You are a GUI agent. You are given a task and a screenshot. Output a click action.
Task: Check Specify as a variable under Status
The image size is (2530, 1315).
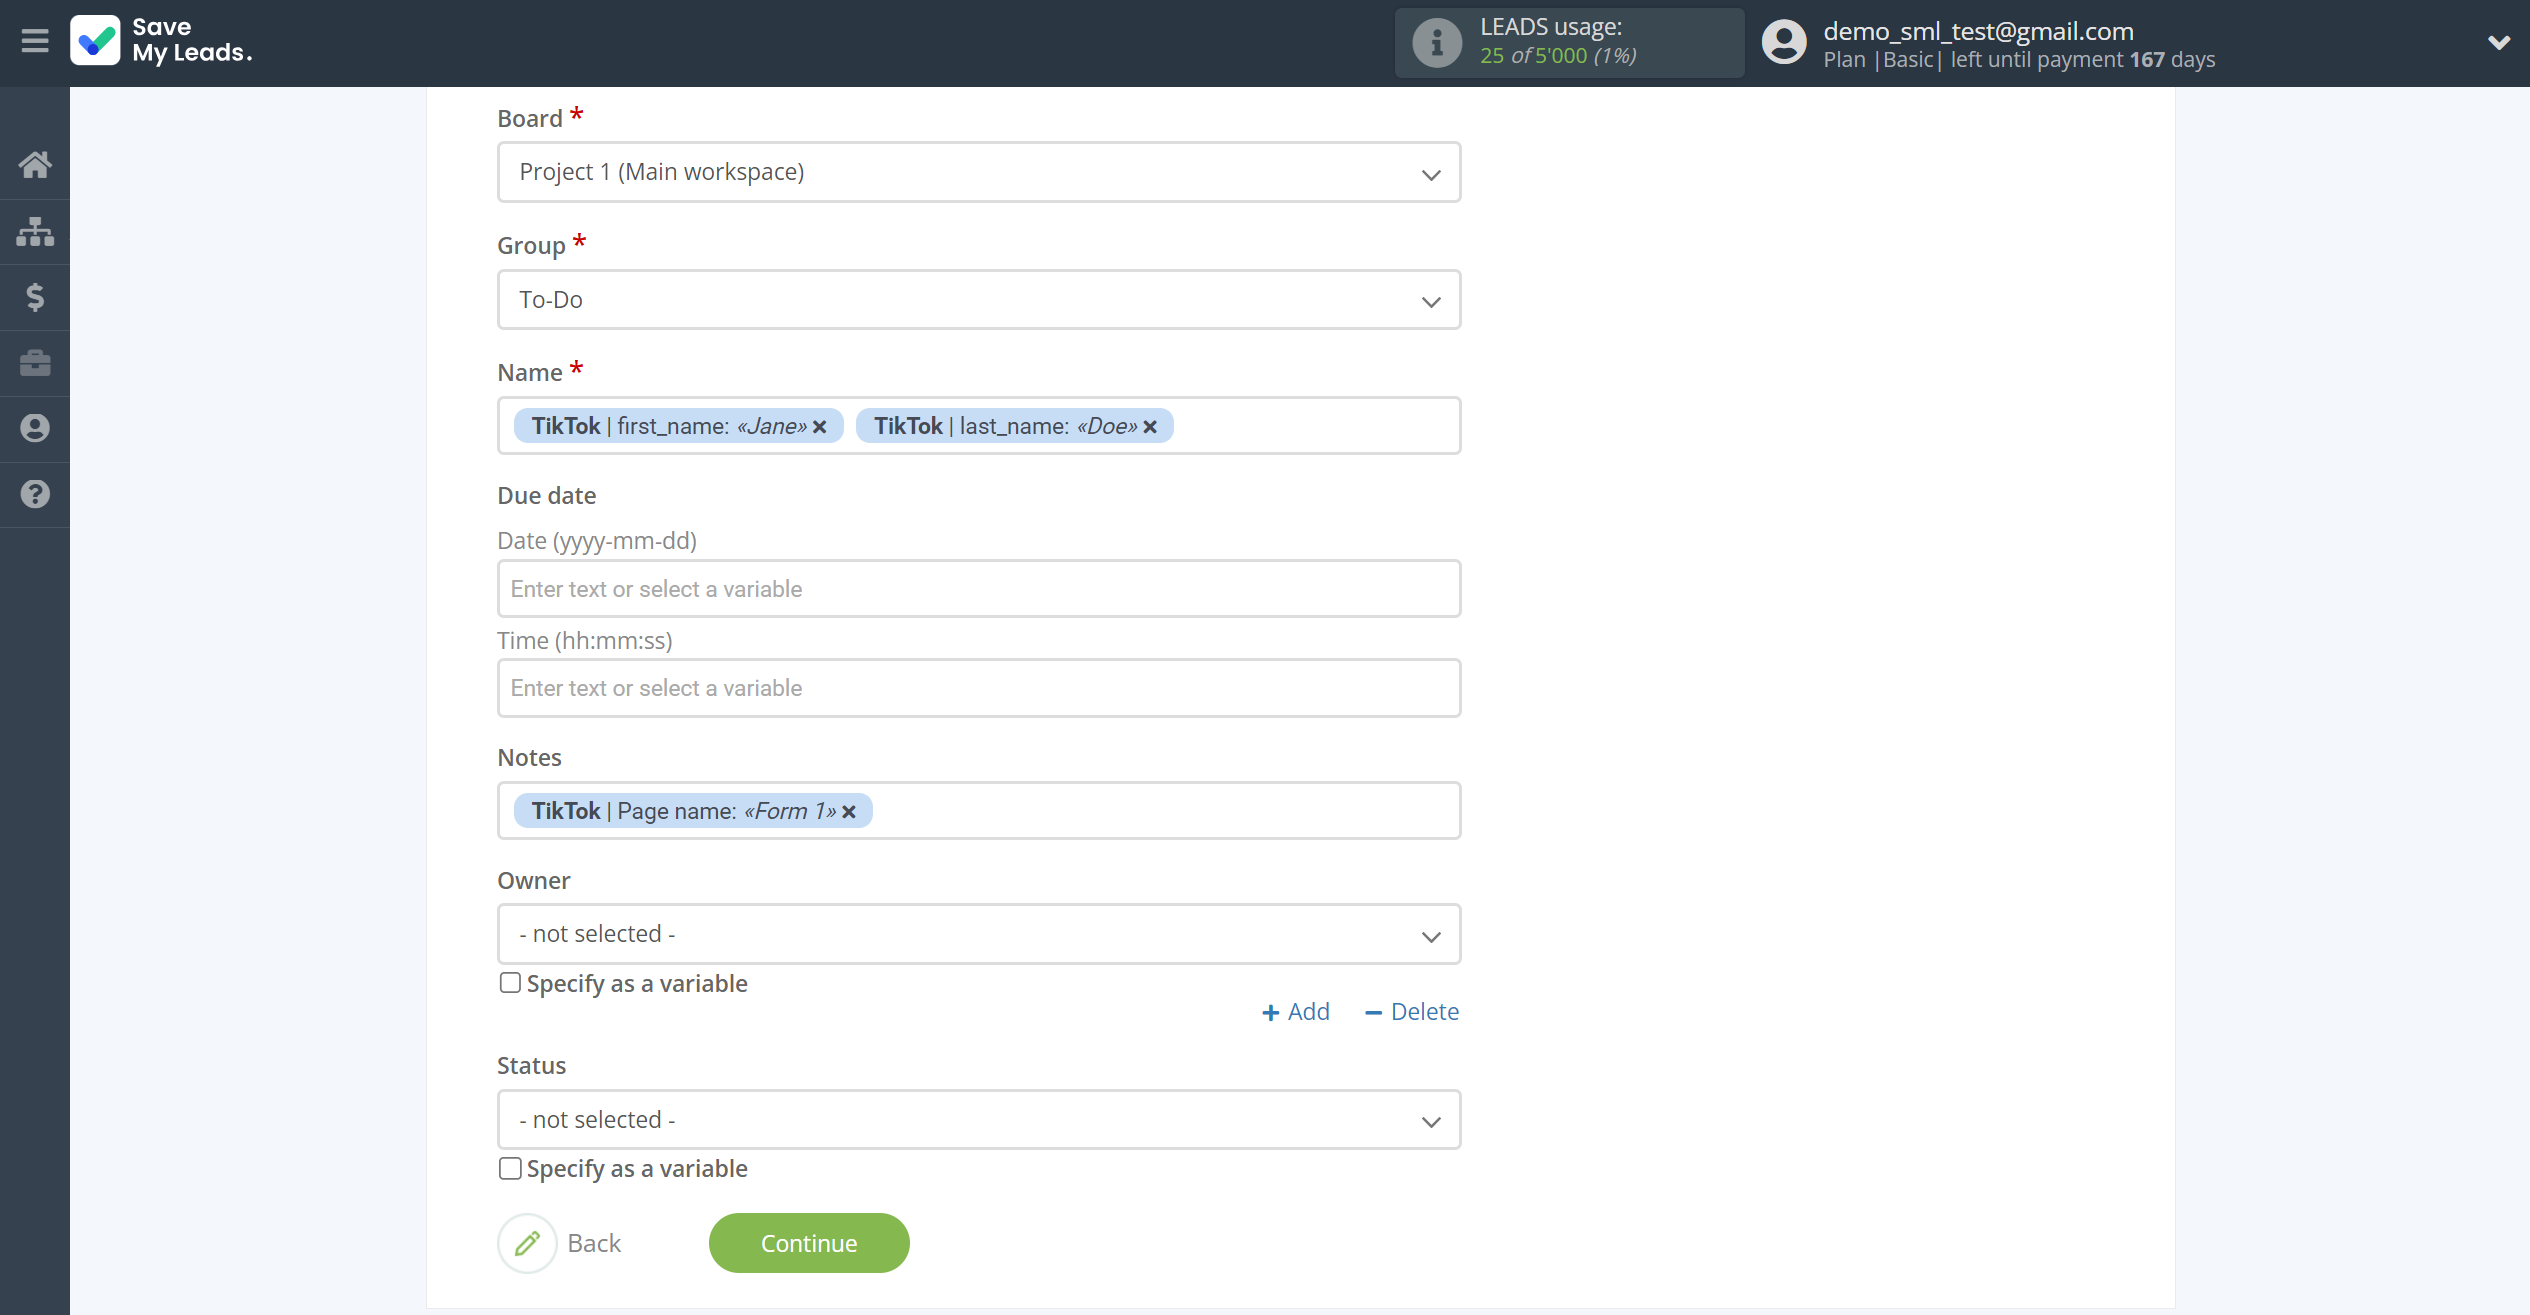(x=510, y=1168)
